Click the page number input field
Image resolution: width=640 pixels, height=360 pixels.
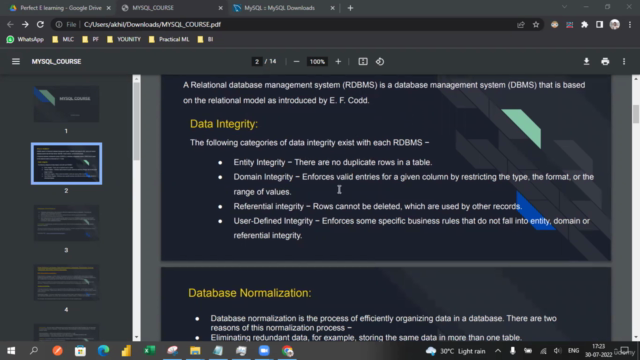(x=257, y=62)
